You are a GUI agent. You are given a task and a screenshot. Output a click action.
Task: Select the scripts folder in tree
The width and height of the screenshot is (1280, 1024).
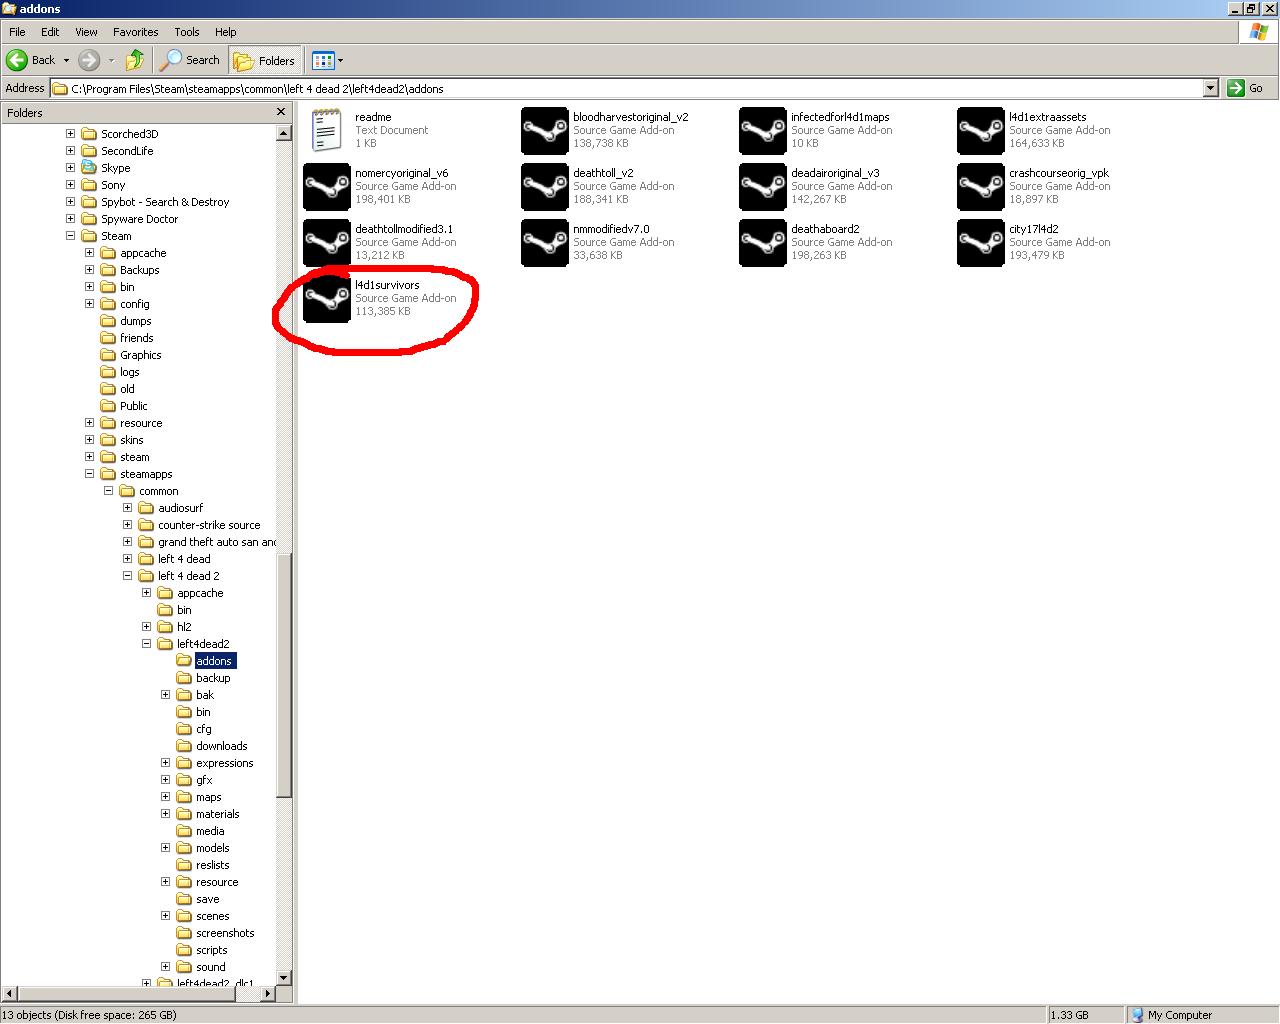point(211,950)
